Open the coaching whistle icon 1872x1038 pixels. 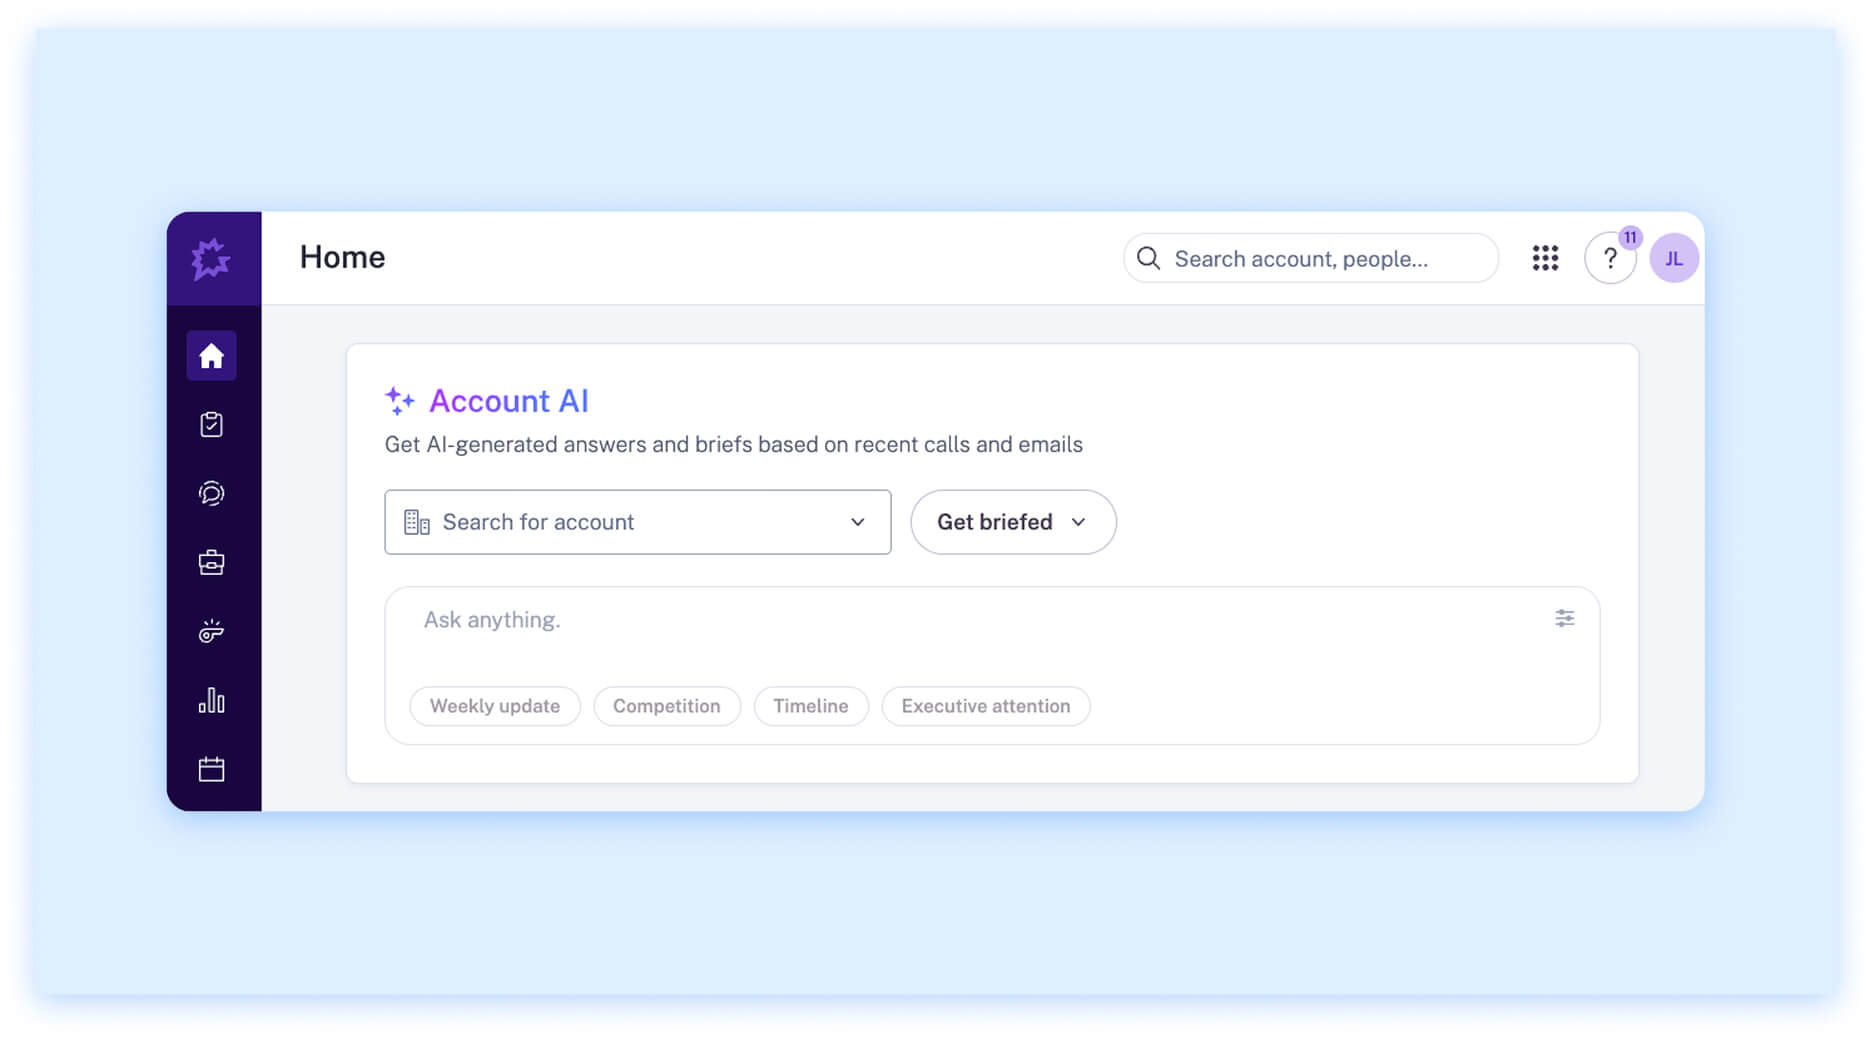[x=211, y=630]
